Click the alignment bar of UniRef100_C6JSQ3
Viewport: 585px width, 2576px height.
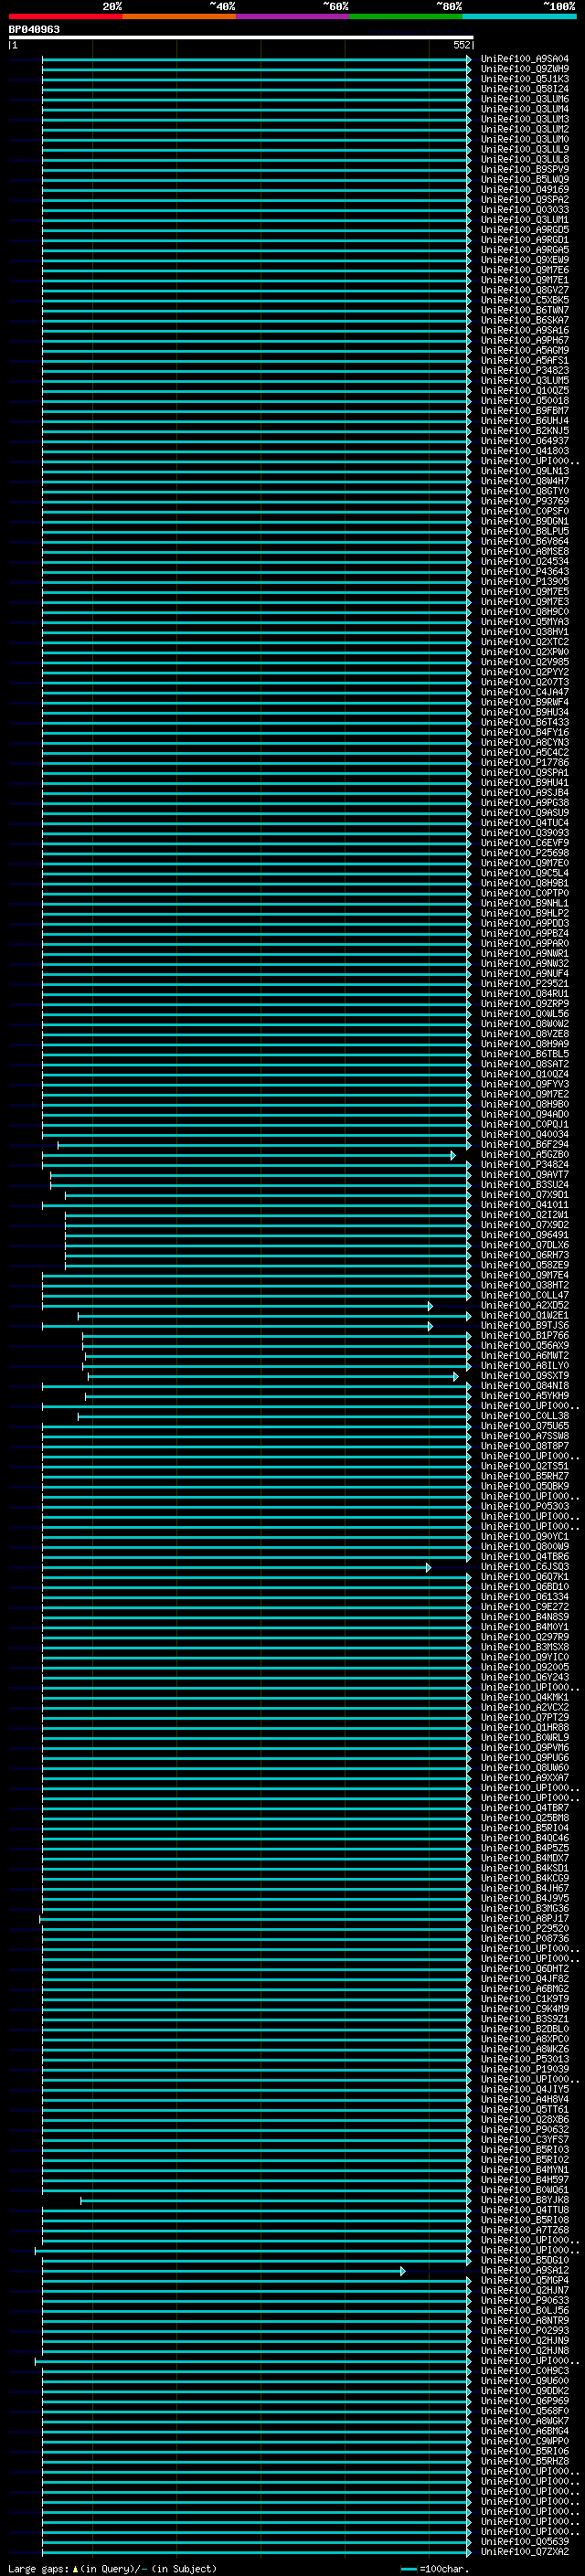pos(236,1566)
